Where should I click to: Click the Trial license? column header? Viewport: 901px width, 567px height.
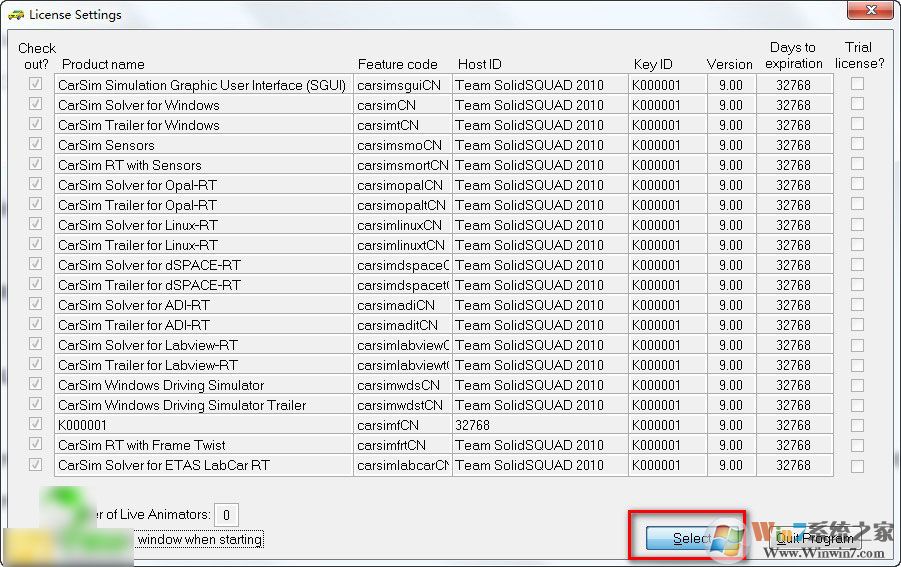pos(859,55)
